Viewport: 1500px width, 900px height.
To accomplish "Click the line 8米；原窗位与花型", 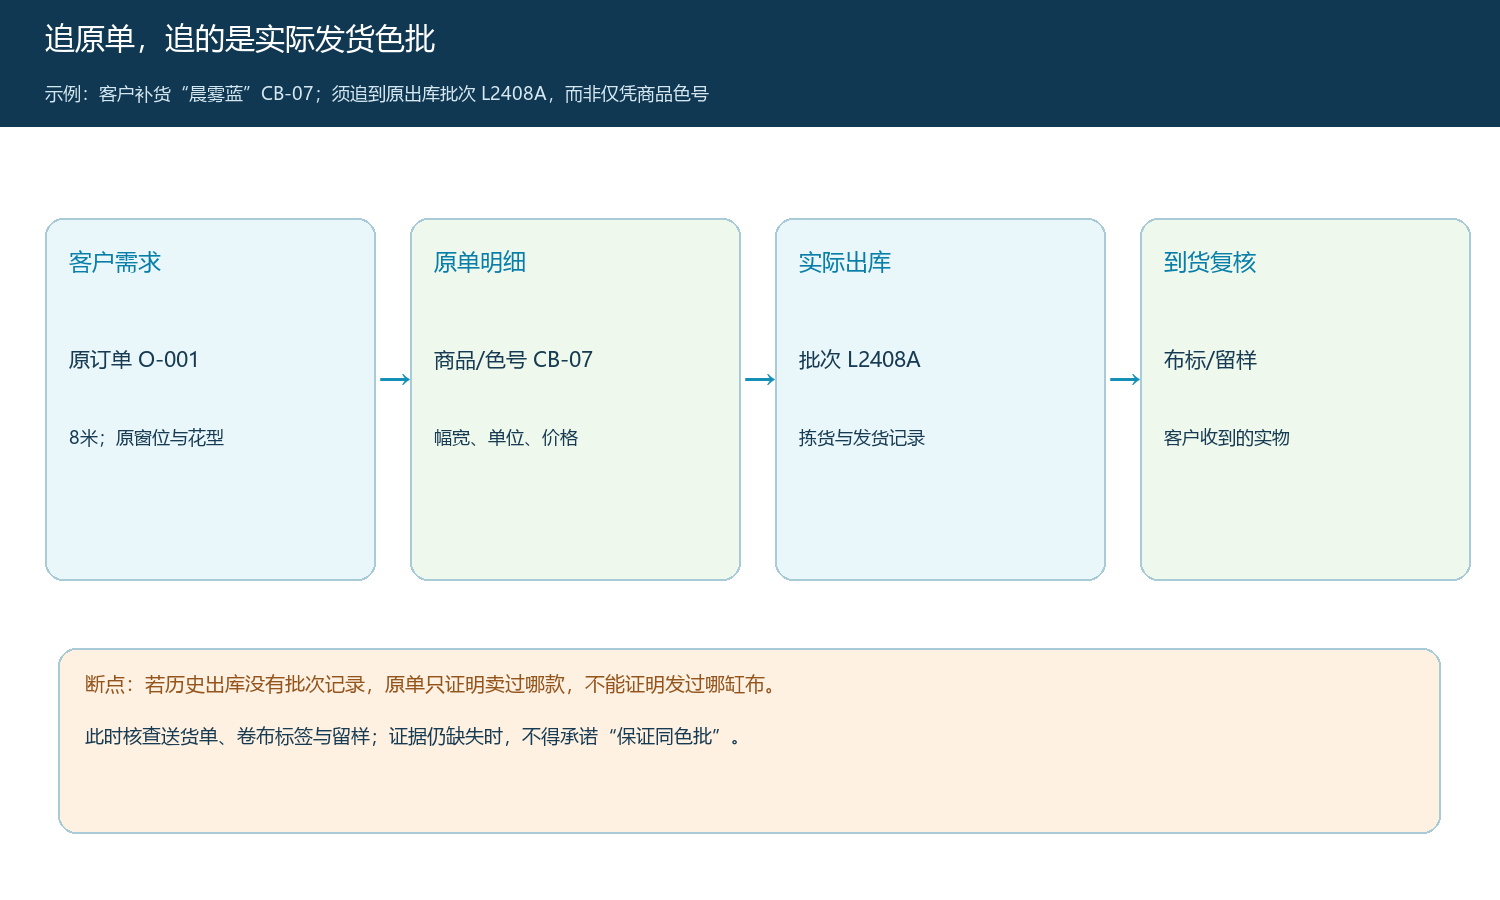I will [x=146, y=438].
